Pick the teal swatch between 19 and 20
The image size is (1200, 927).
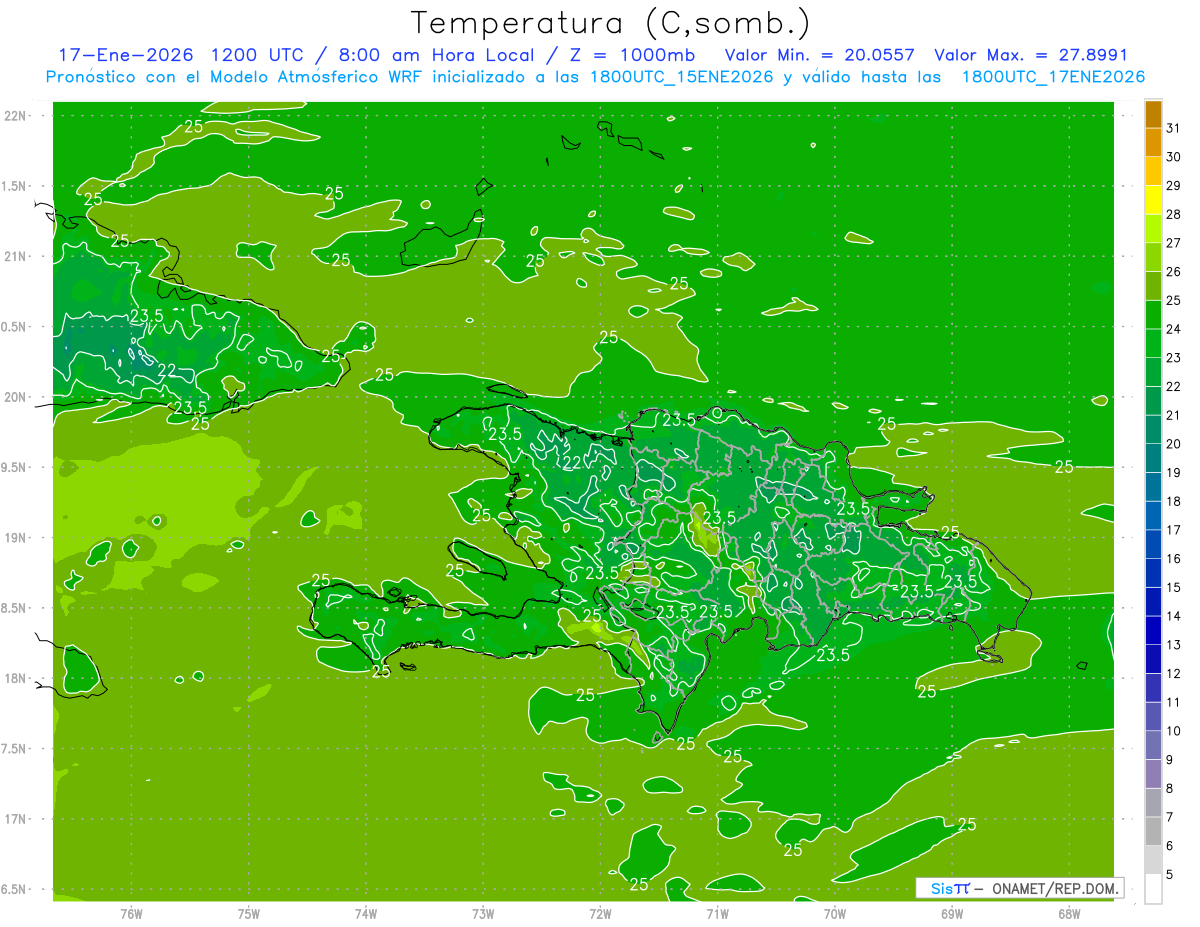pyautogui.click(x=1153, y=458)
